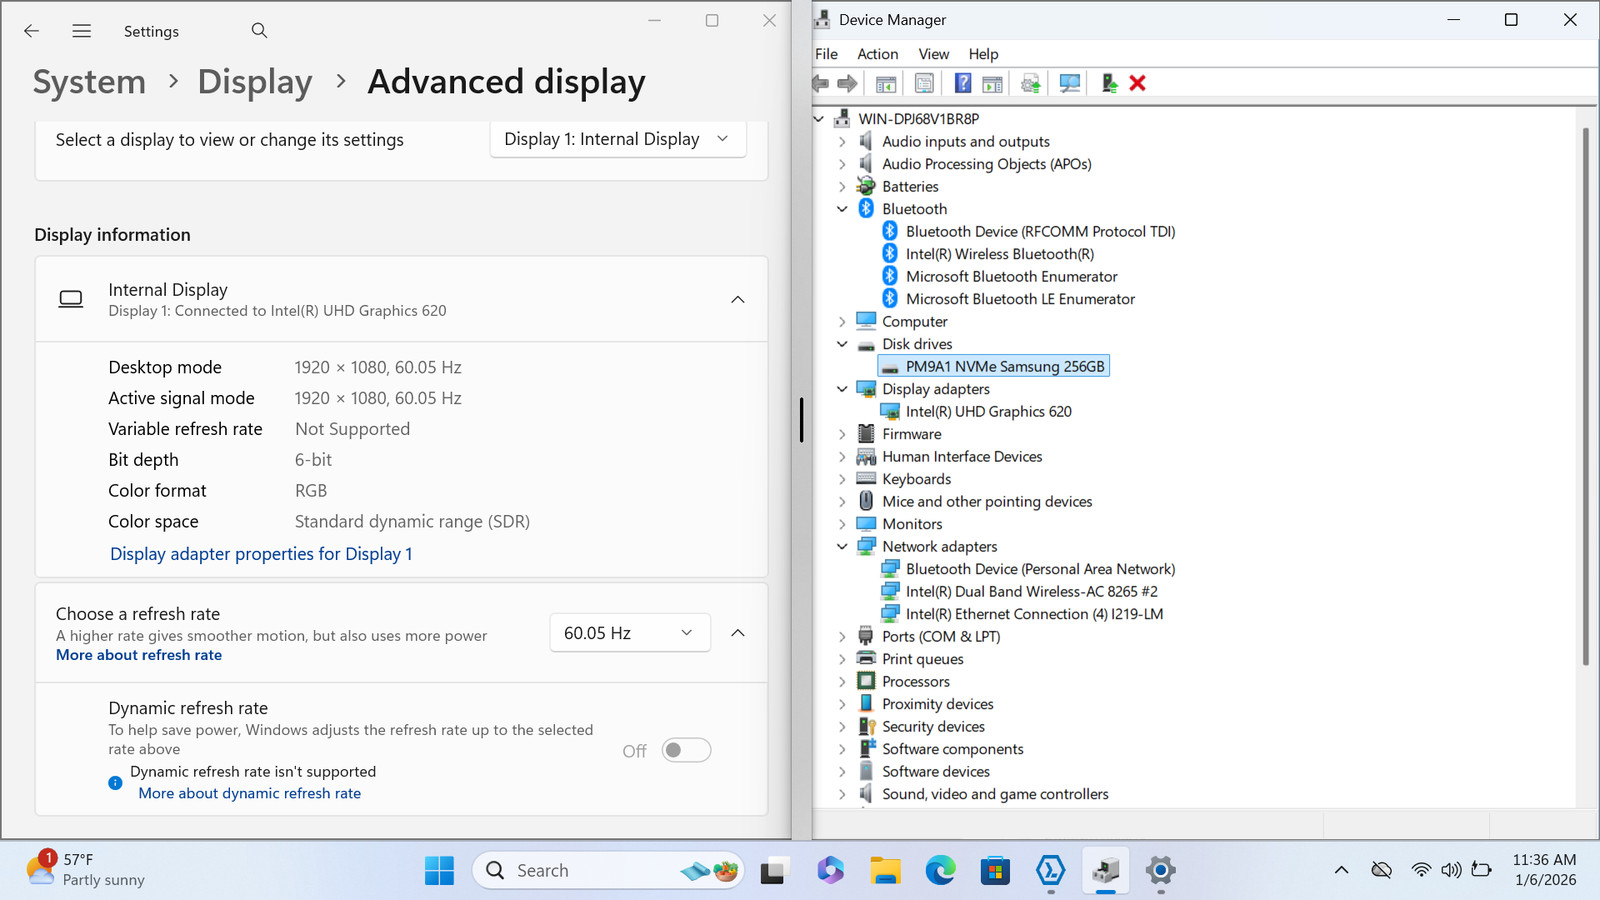Open the Properties toolbar icon in Device Manager
Viewport: 1600px width, 900px height.
click(x=924, y=83)
